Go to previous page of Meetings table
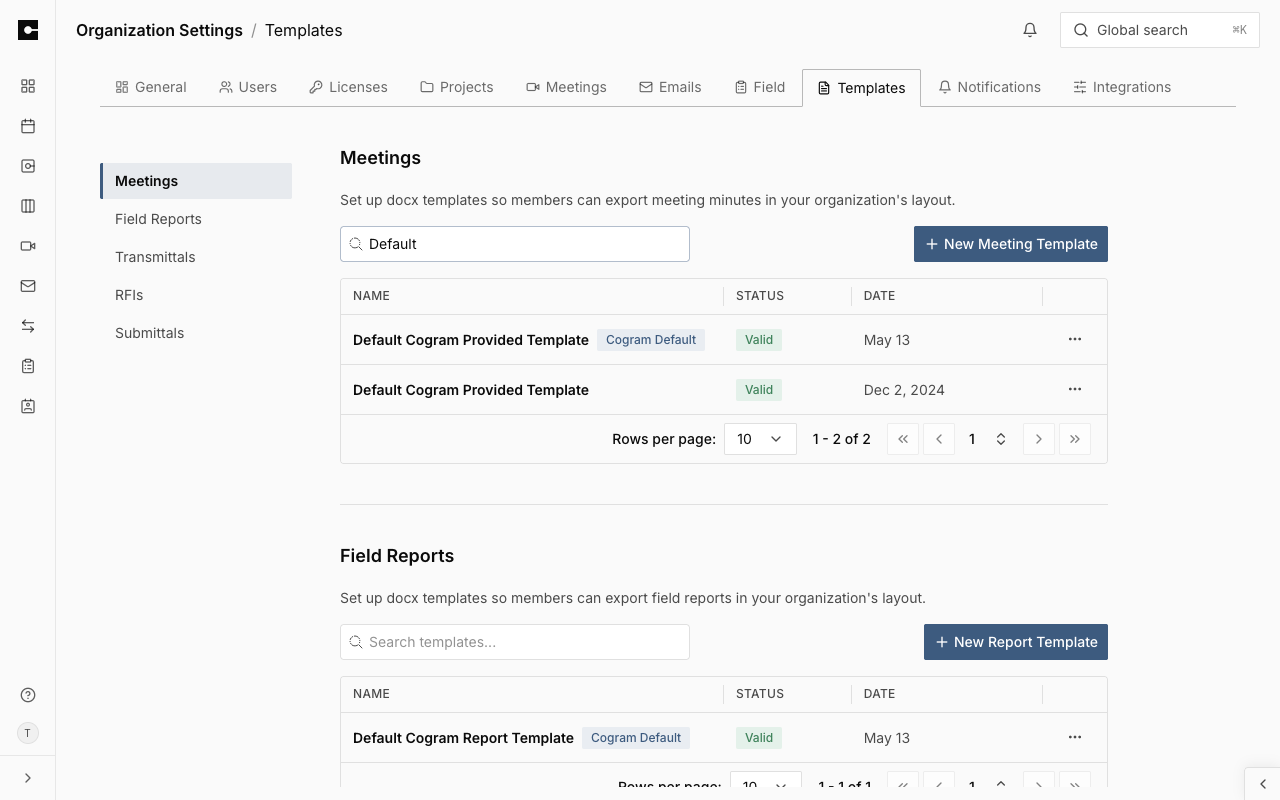Image resolution: width=1280 pixels, height=800 pixels. [x=939, y=439]
